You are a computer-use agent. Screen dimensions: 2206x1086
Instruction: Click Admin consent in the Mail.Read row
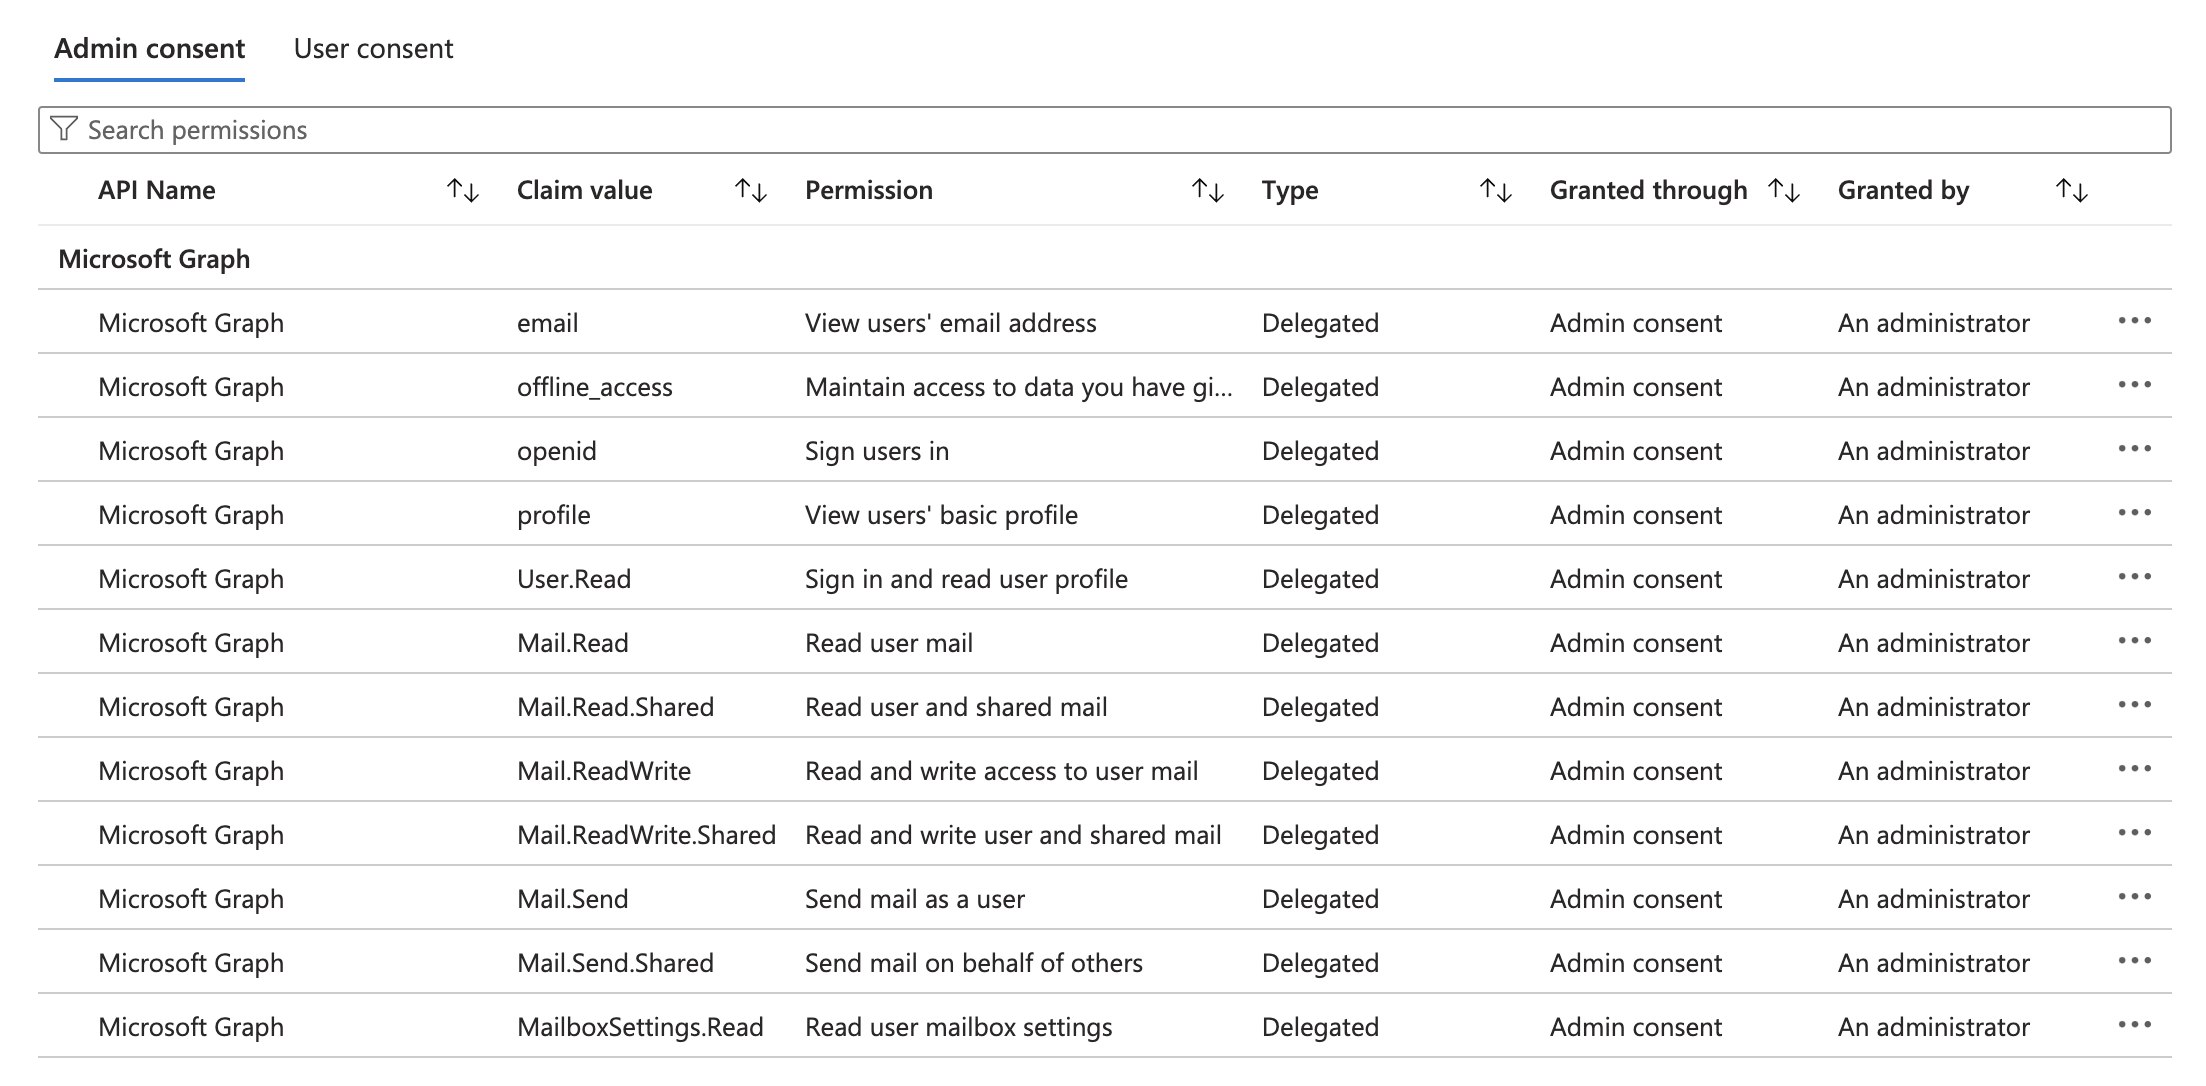point(1636,643)
